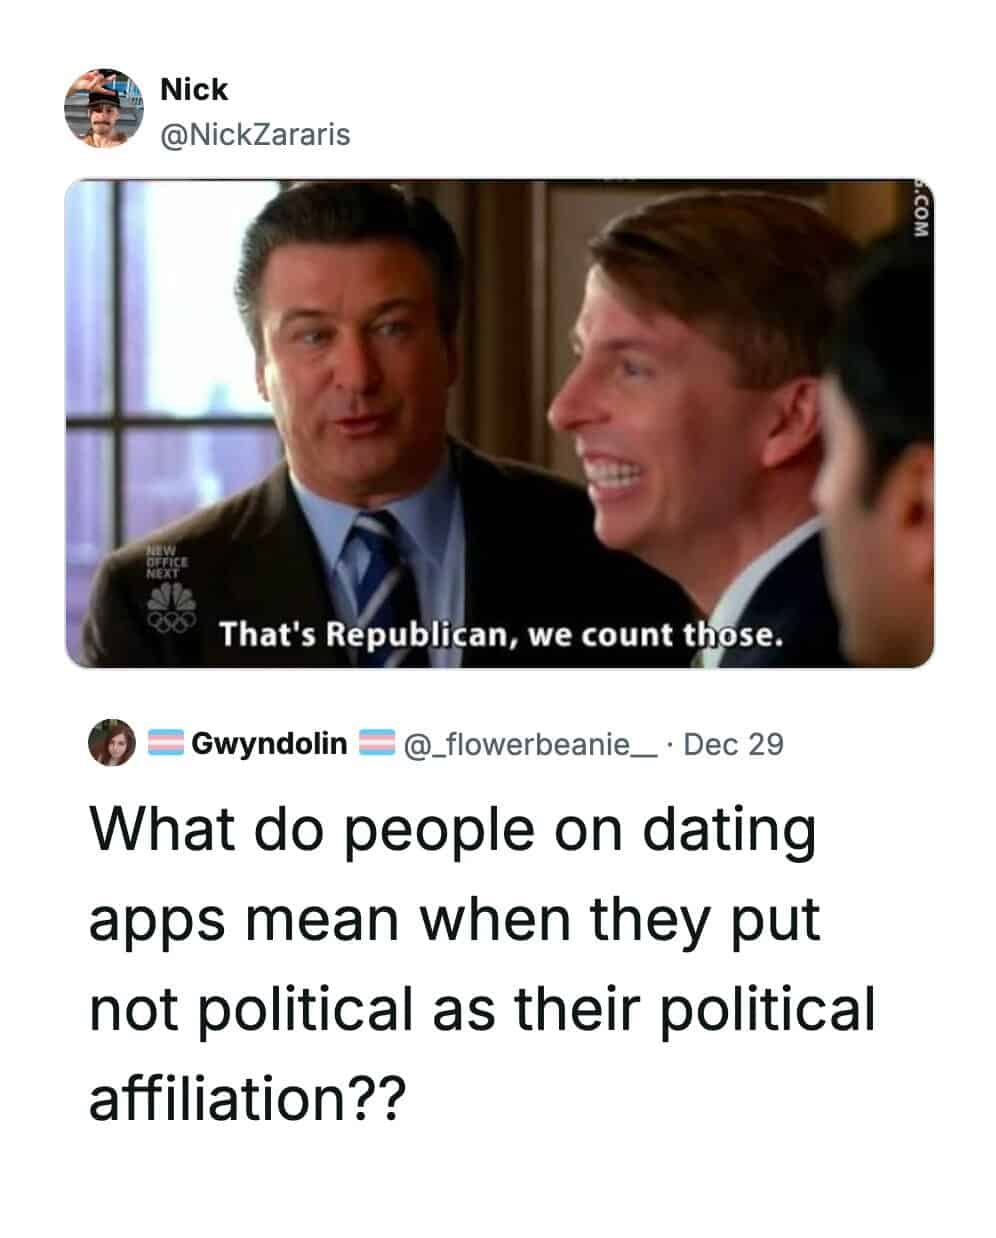Open the Gwyndolin display name

270,744
